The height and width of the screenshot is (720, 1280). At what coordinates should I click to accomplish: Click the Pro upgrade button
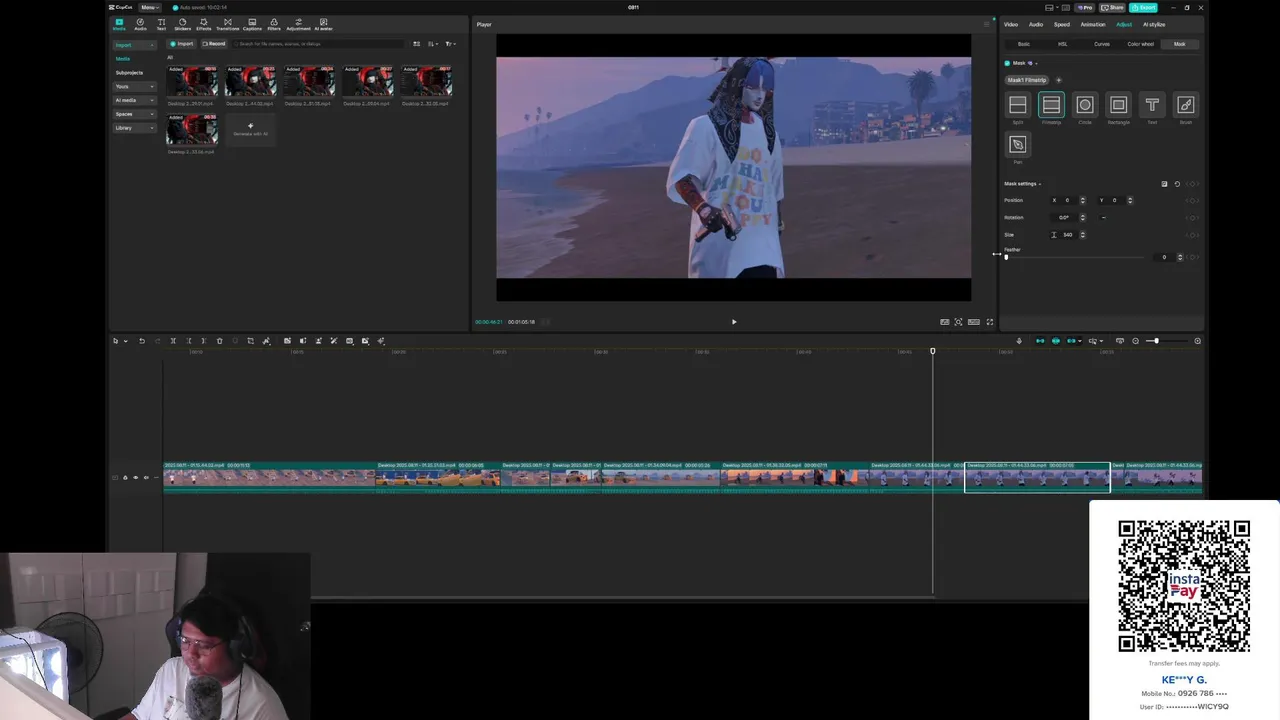coord(1085,7)
